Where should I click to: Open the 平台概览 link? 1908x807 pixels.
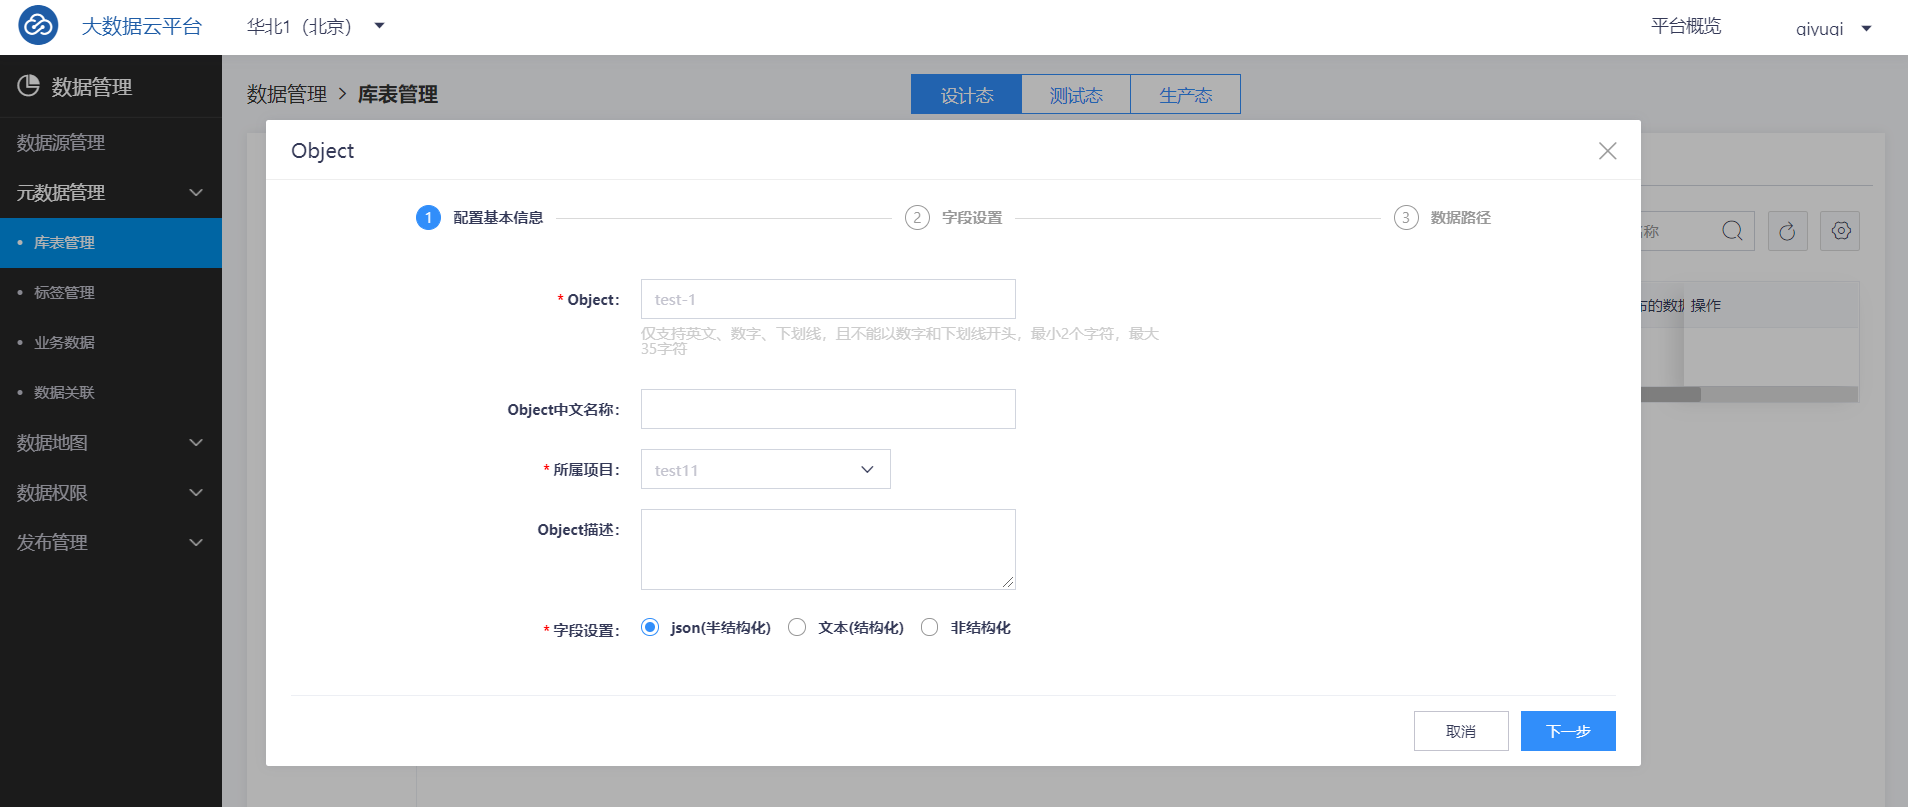[x=1686, y=26]
